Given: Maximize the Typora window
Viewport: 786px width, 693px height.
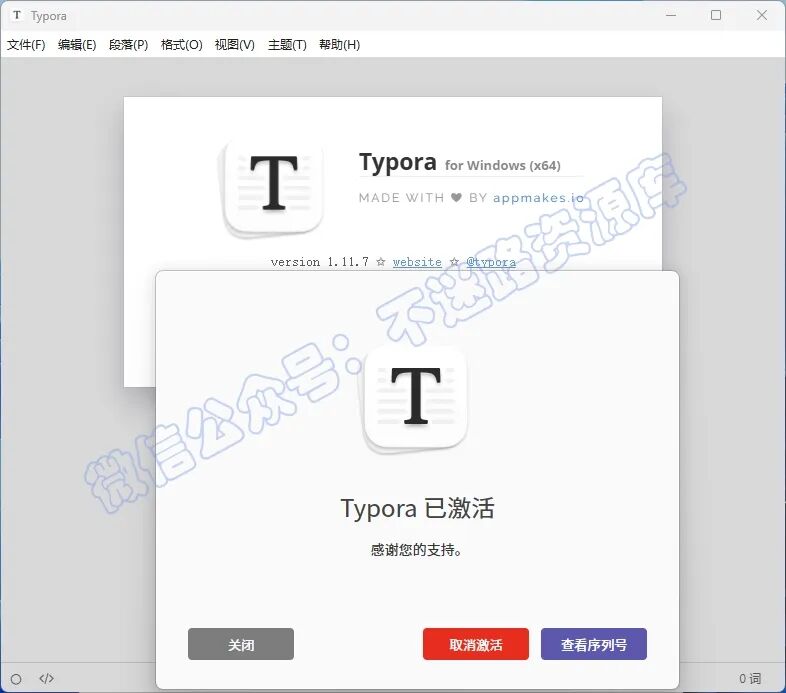Looking at the screenshot, I should 716,16.
